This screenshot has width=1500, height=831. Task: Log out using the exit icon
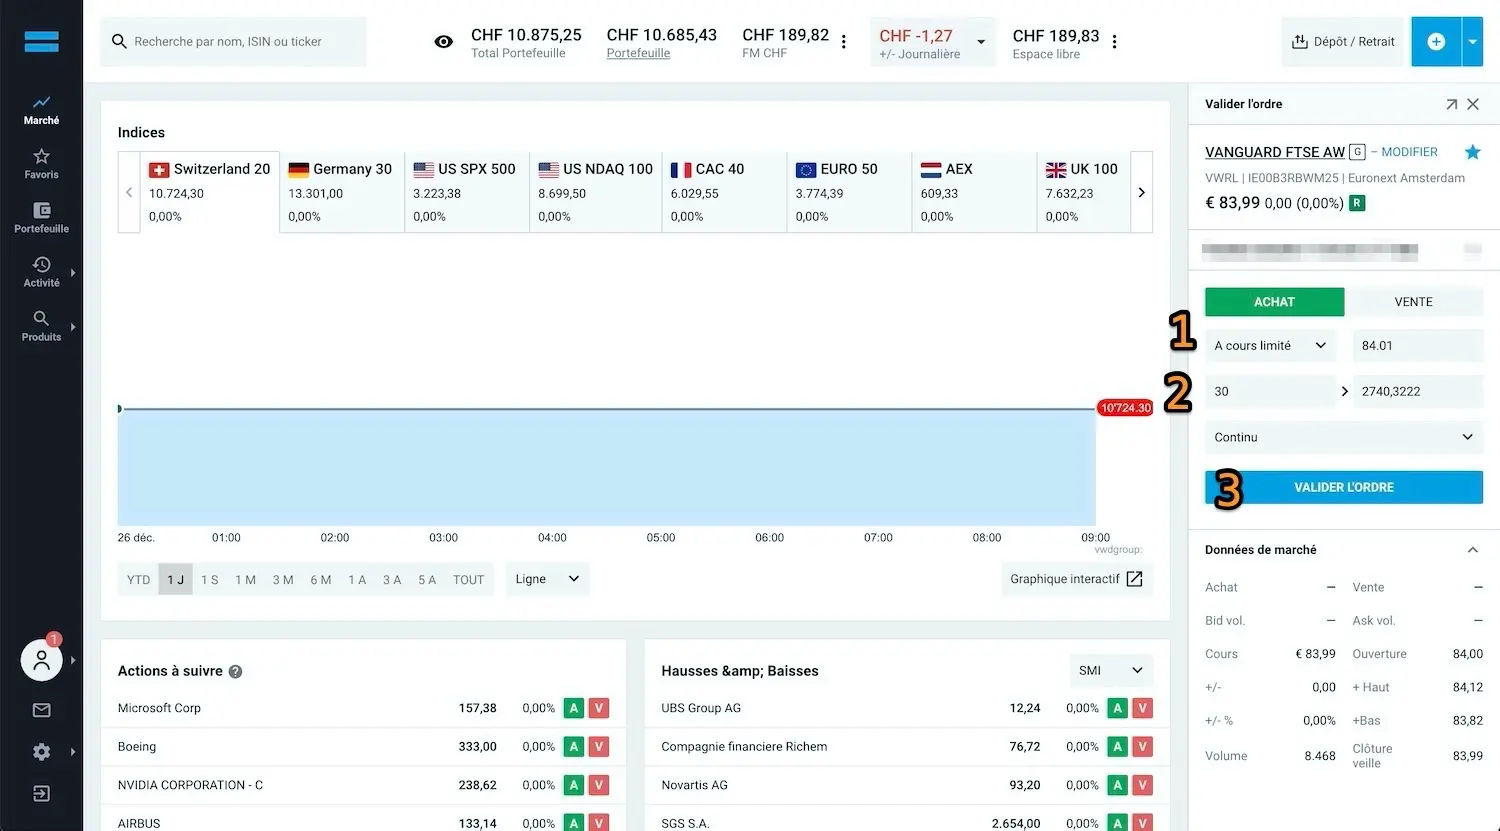point(41,793)
